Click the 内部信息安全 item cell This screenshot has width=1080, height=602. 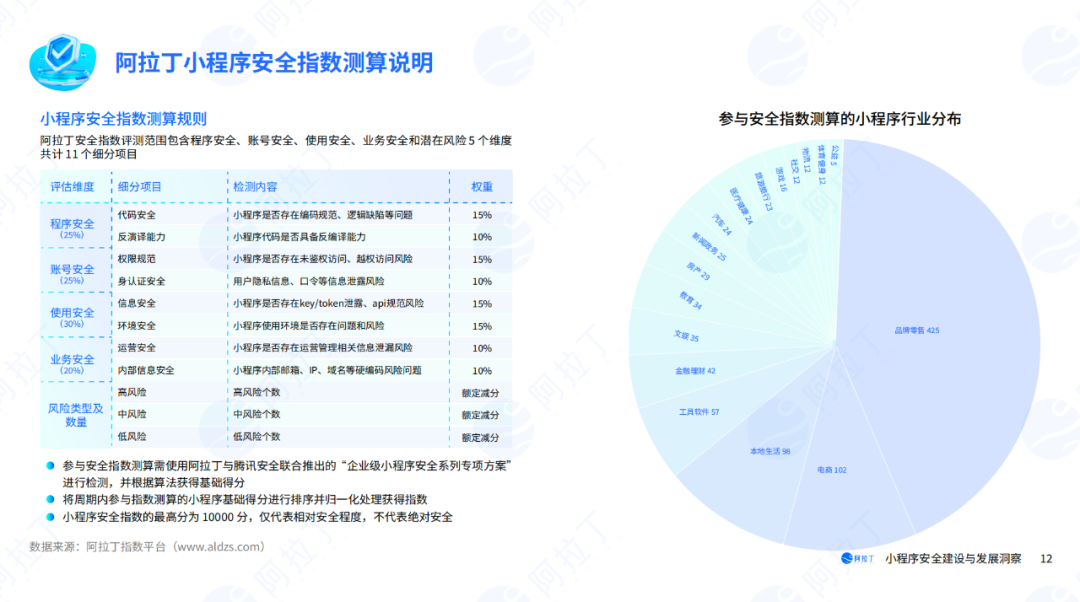click(x=146, y=371)
